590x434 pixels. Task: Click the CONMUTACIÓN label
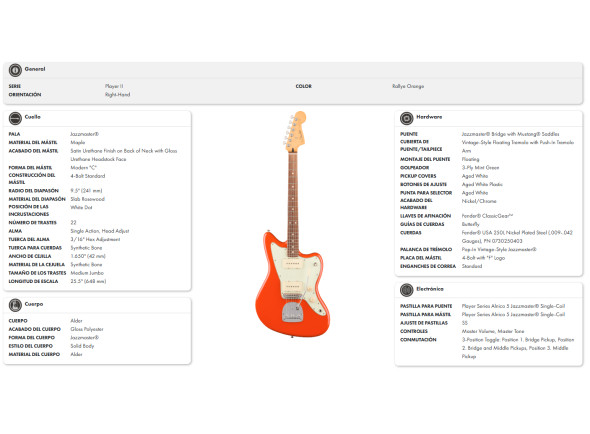tap(418, 340)
